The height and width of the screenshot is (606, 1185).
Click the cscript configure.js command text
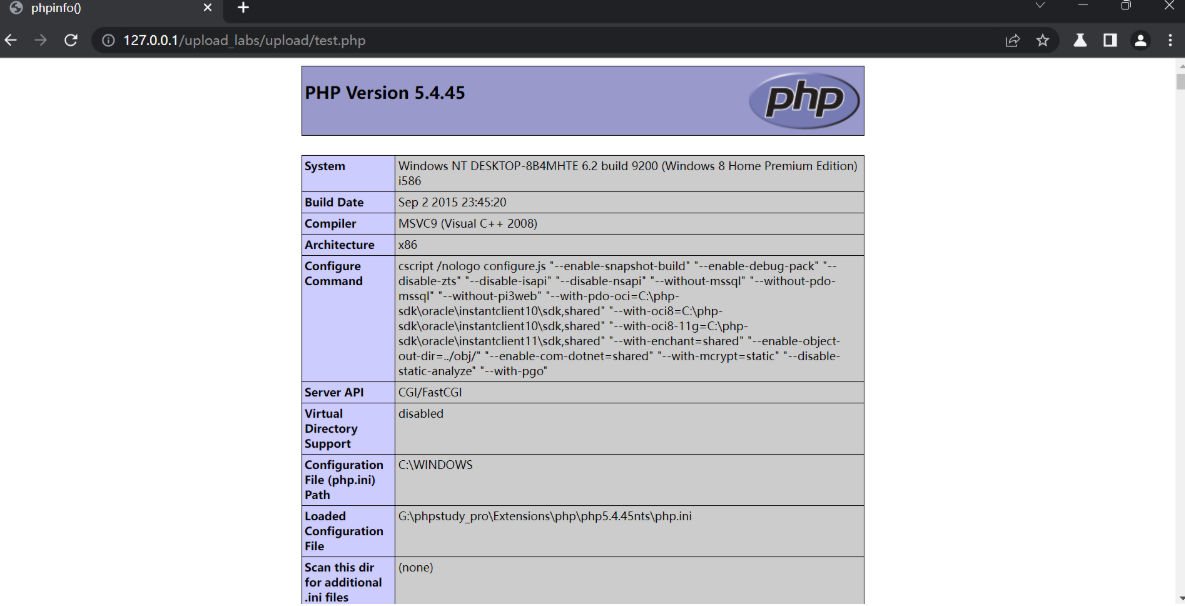tap(619, 319)
